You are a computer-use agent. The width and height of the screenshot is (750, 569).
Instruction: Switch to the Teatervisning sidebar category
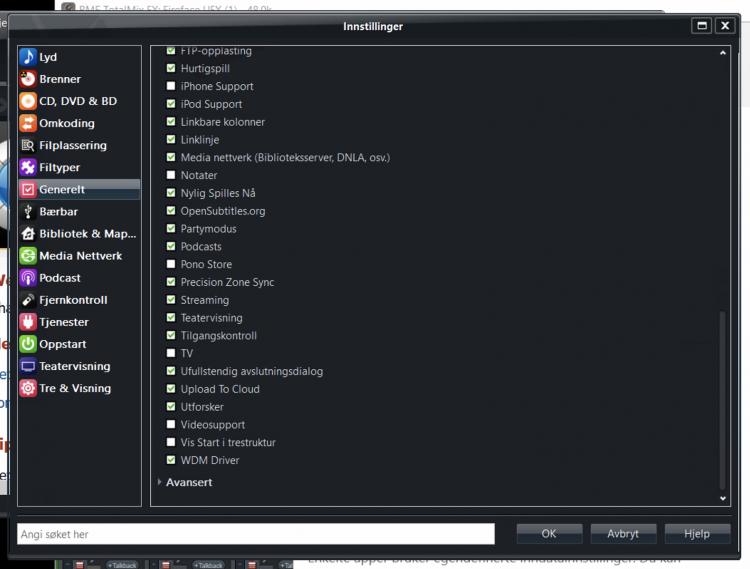(79, 366)
